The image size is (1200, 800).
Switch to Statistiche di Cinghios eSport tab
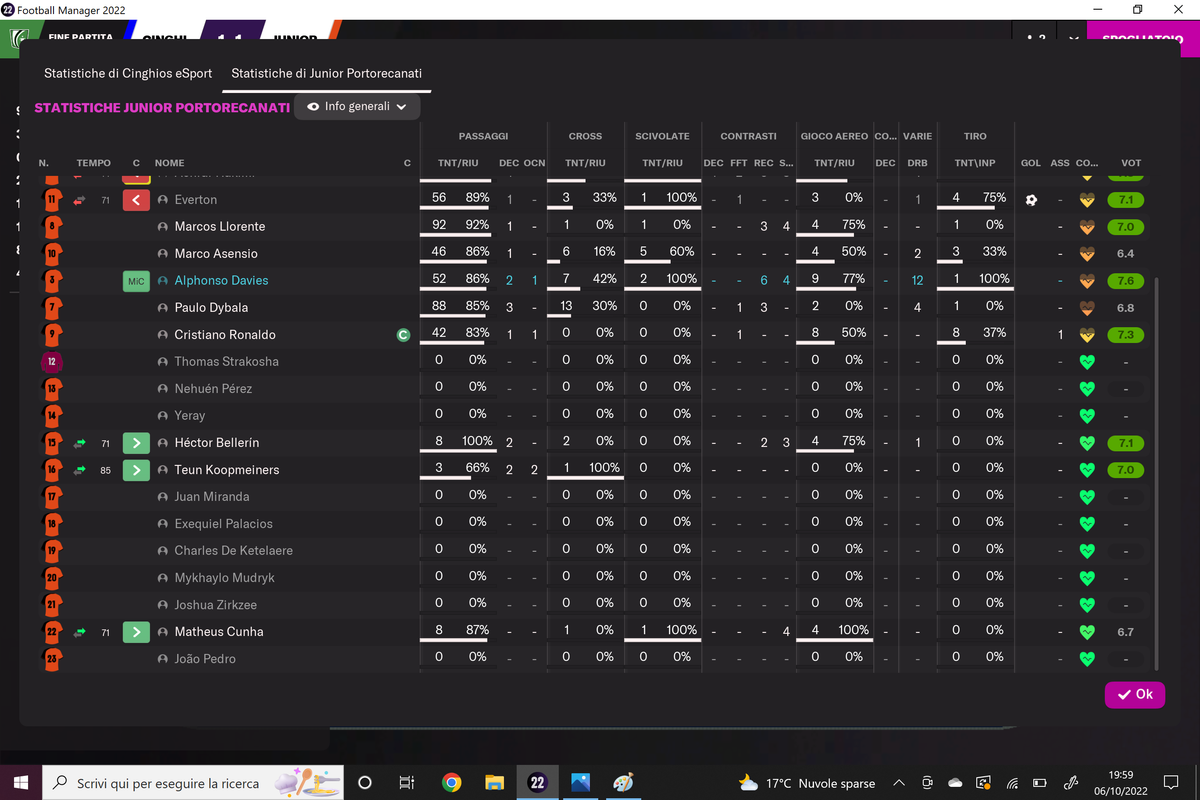coord(128,74)
